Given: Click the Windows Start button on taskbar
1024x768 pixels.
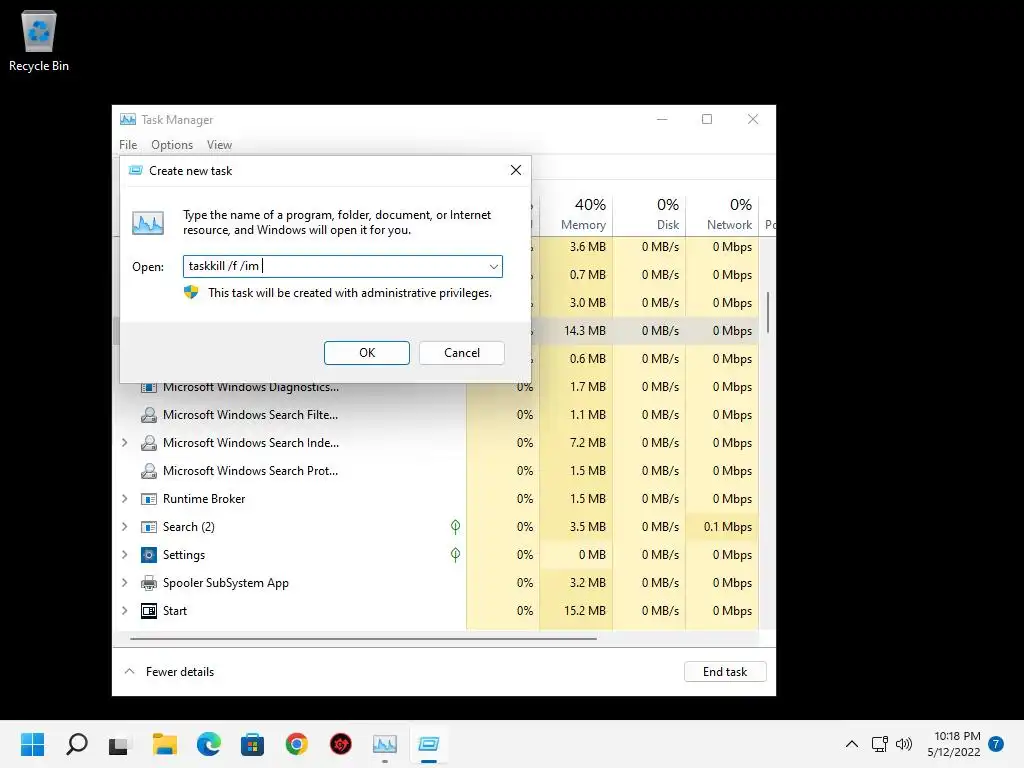Looking at the screenshot, I should [x=32, y=744].
